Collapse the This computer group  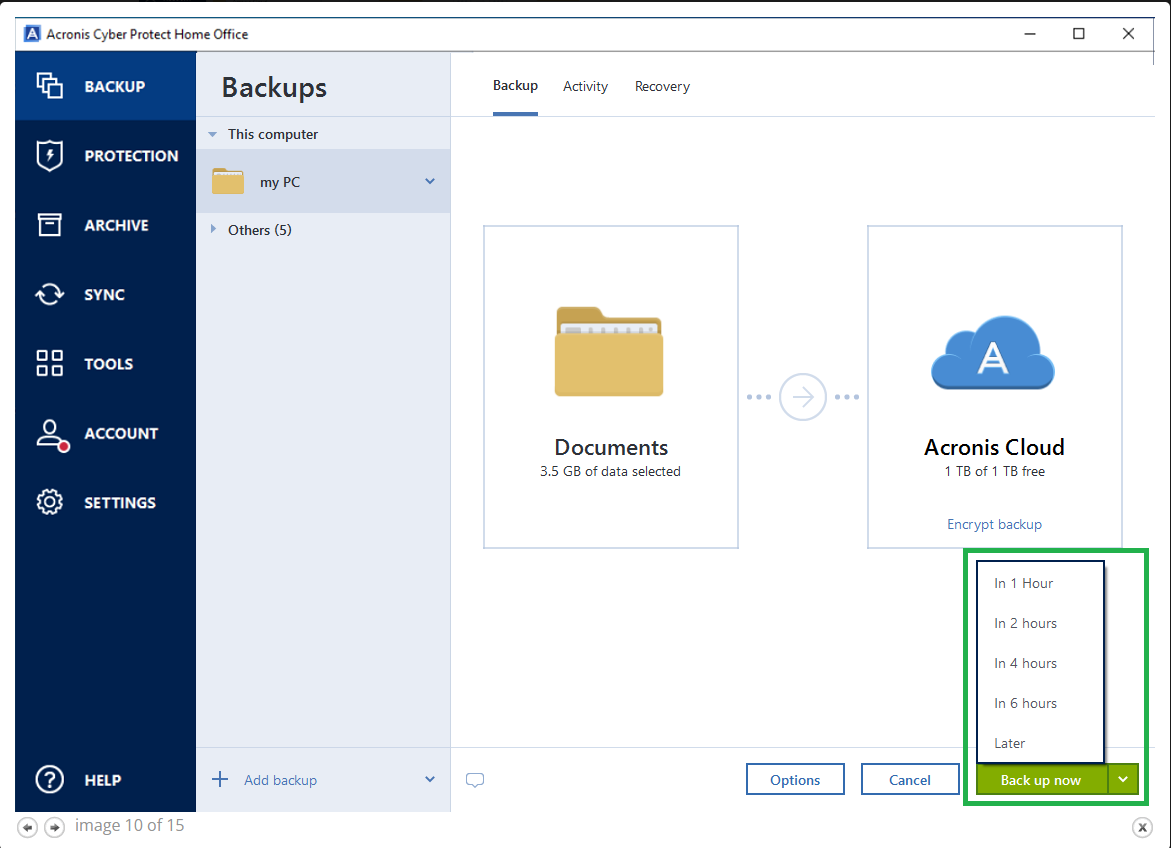(213, 134)
